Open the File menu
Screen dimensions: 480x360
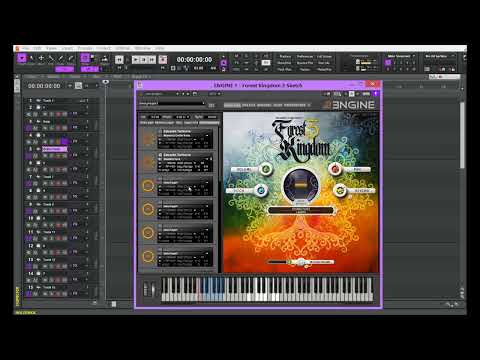[x=26, y=48]
